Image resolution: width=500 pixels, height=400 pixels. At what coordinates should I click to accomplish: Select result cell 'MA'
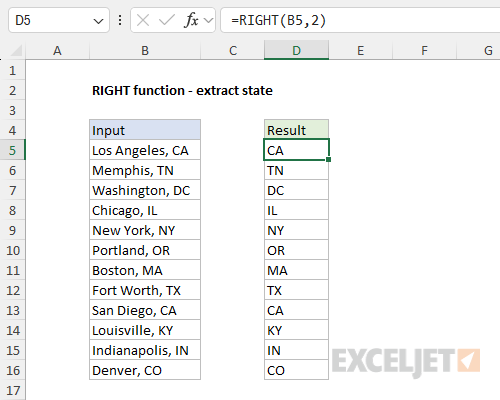[x=296, y=270]
